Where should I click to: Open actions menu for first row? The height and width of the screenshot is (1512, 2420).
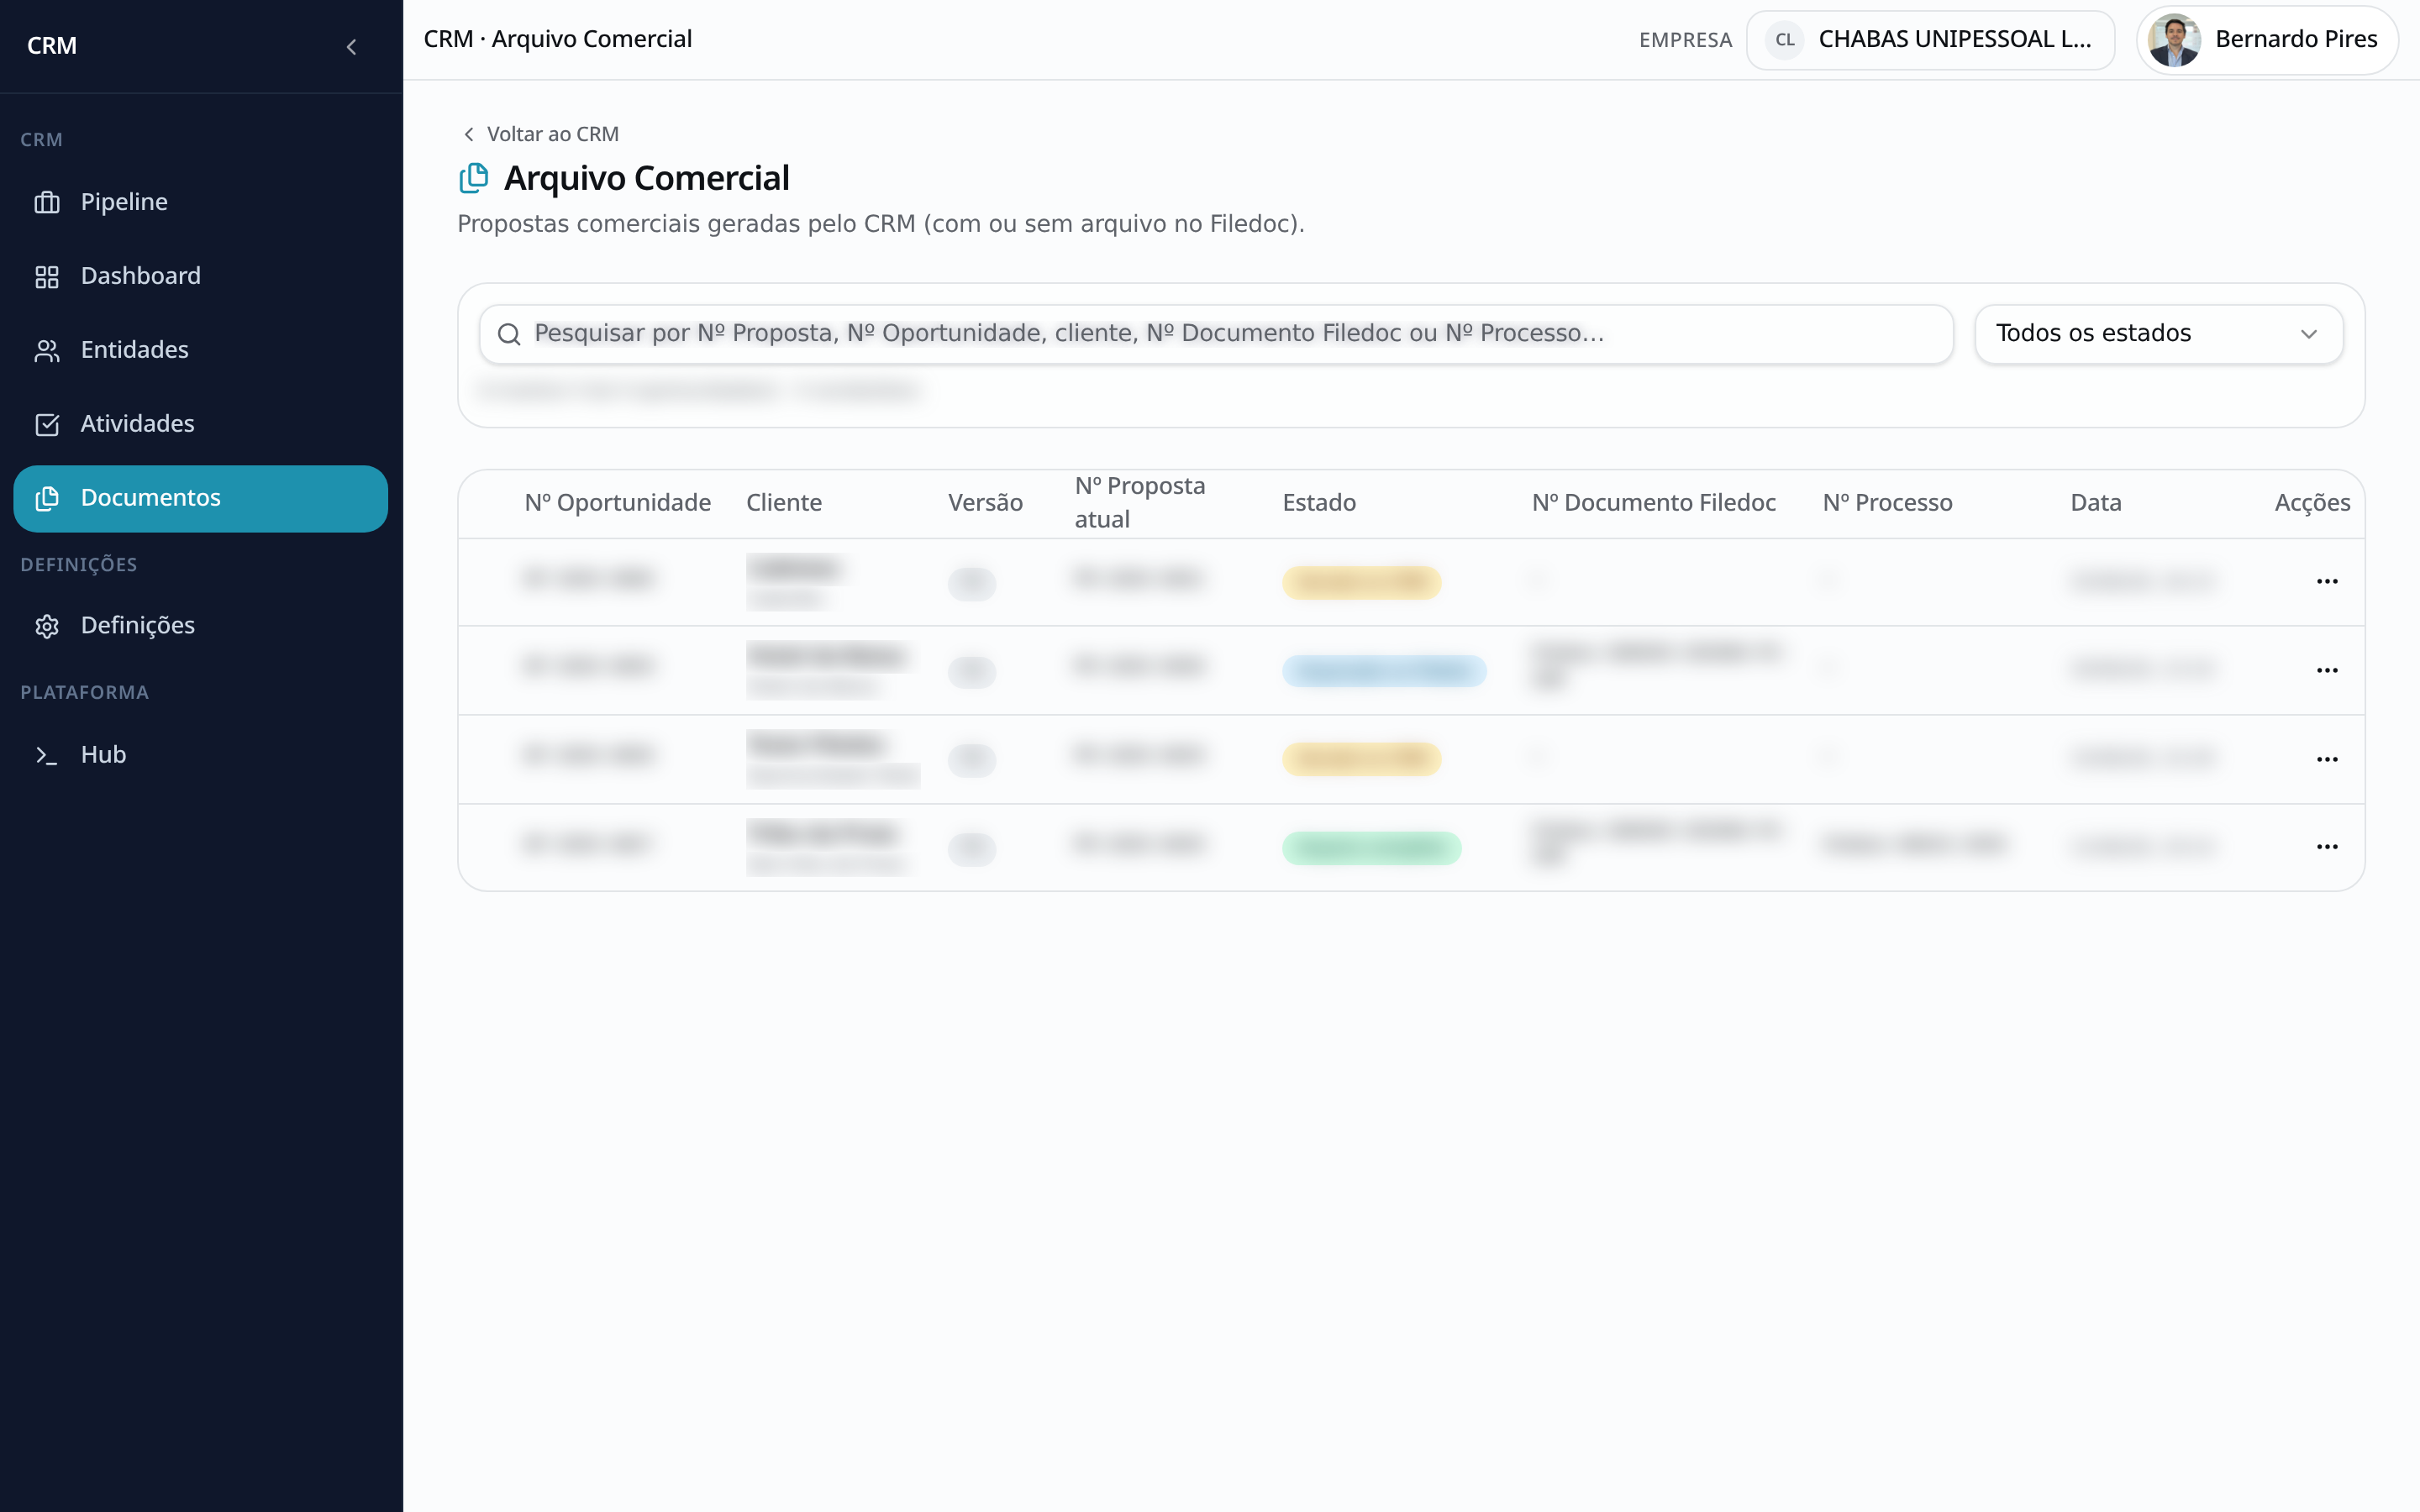(x=2327, y=581)
